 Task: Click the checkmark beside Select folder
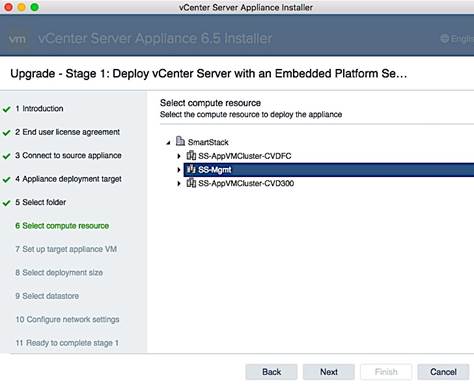pos(7,203)
